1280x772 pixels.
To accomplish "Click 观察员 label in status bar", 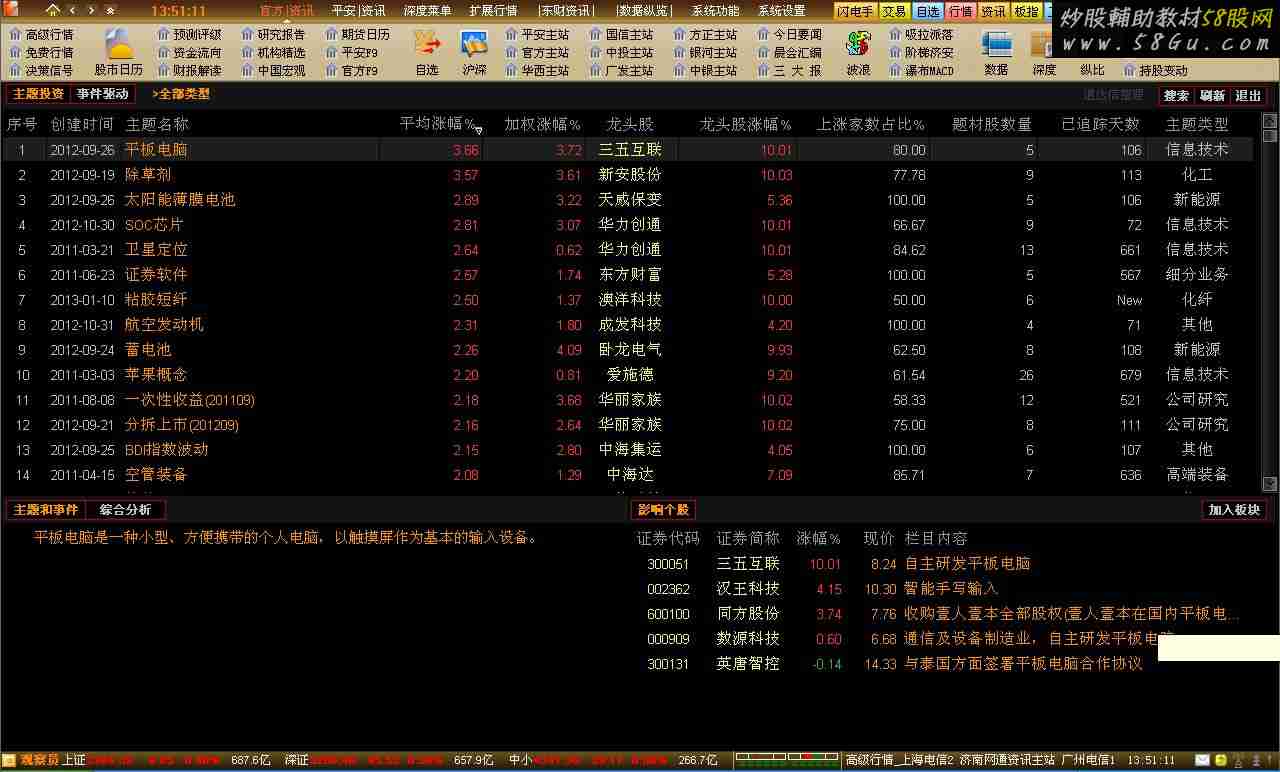I will tap(40, 761).
